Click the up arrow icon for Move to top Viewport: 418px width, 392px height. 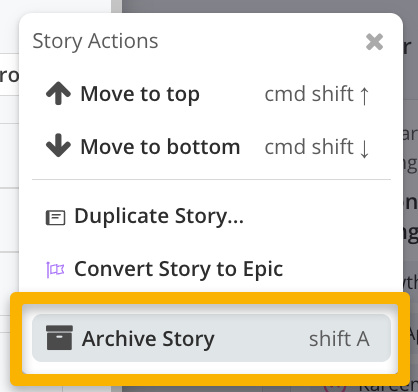pos(58,93)
